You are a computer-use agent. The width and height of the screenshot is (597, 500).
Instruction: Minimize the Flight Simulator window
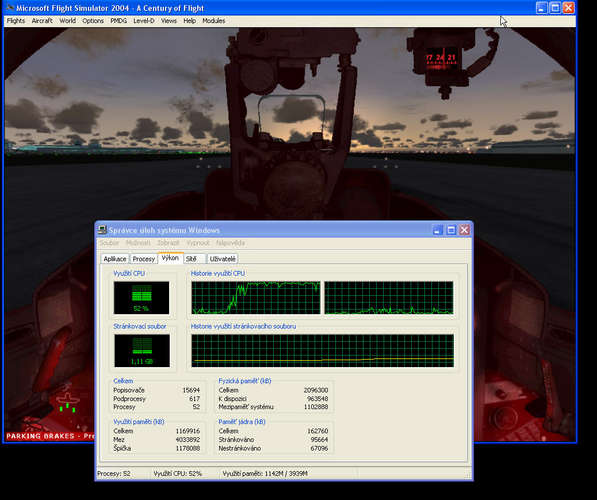541,8
